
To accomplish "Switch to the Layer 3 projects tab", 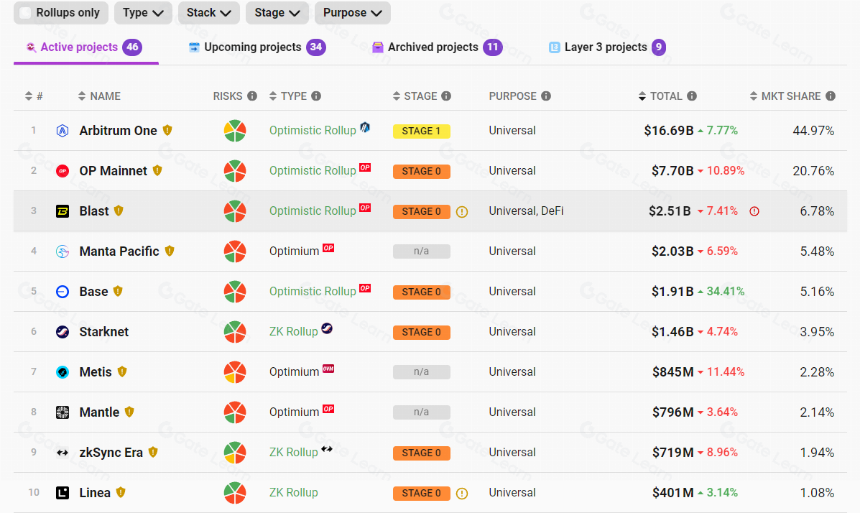I will (607, 47).
